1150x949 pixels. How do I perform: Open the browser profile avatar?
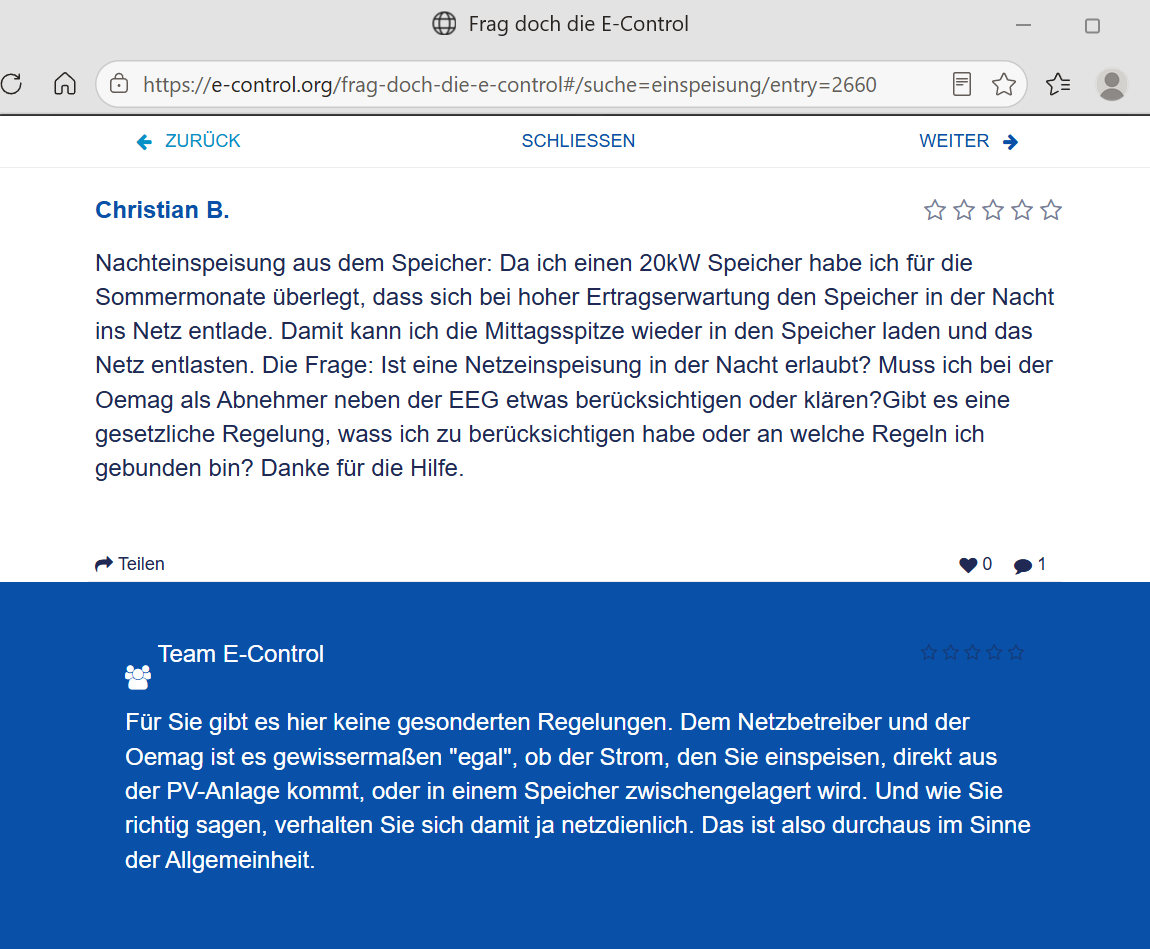1111,84
